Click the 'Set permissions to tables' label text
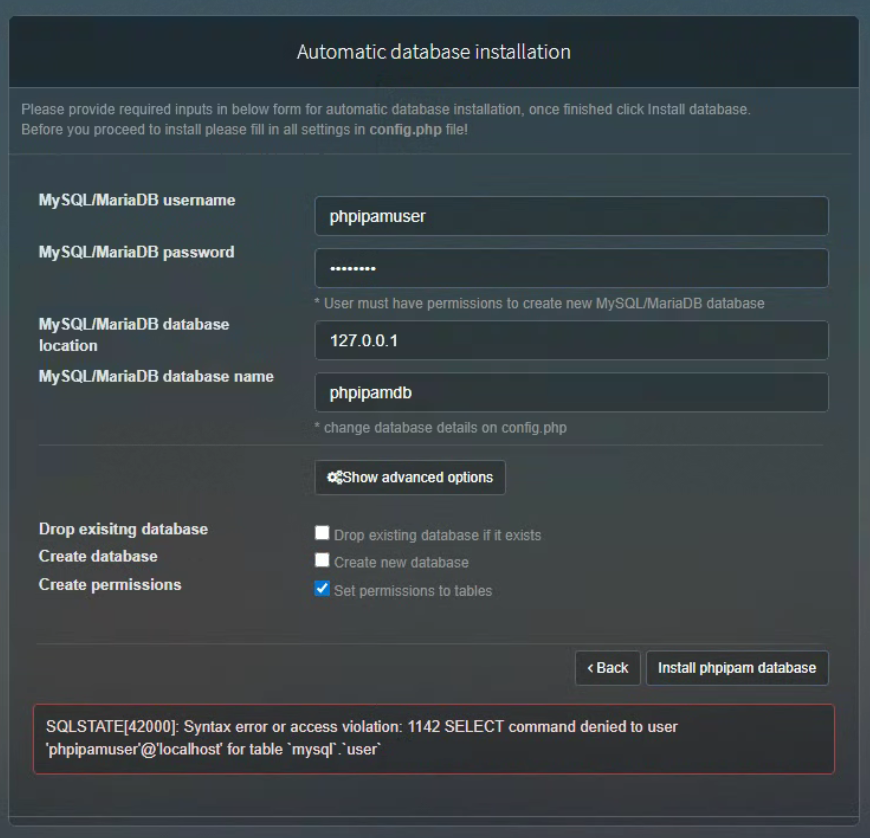Screen dimensions: 870x838 pos(413,591)
